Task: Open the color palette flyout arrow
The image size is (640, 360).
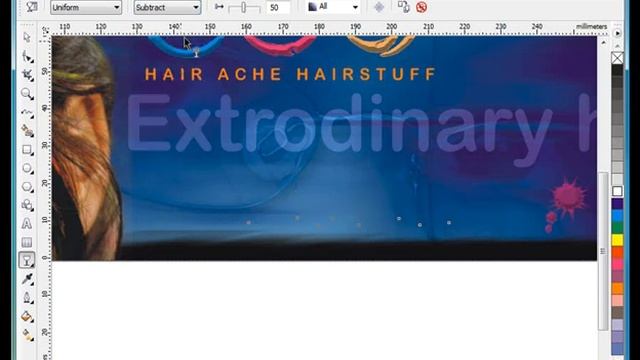Action: (x=618, y=33)
